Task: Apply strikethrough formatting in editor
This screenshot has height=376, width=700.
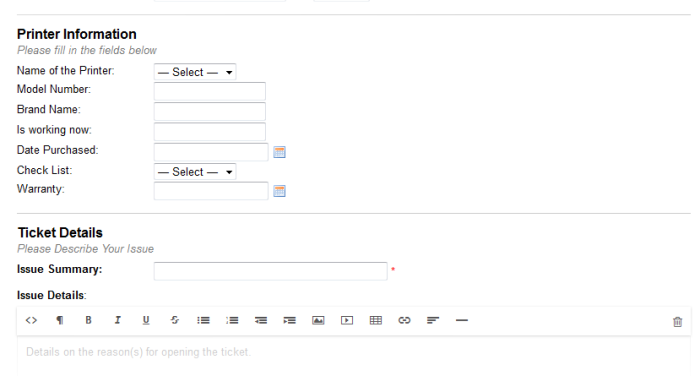Action: [175, 320]
